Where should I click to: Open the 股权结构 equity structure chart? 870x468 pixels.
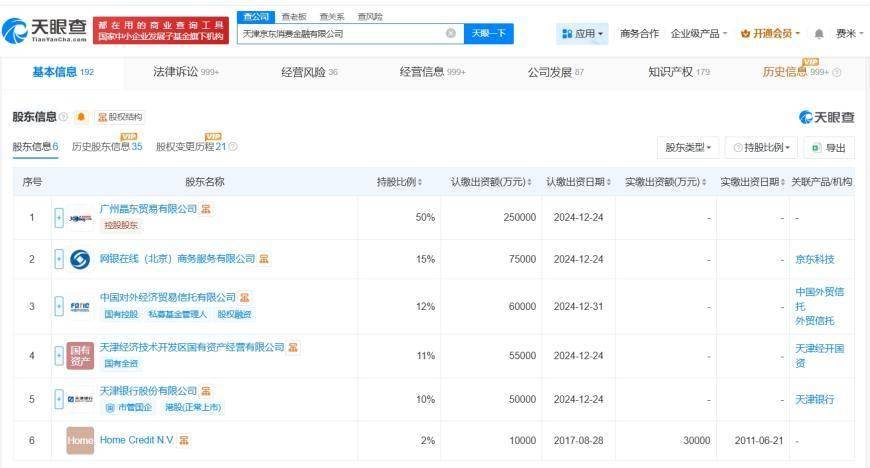[120, 117]
